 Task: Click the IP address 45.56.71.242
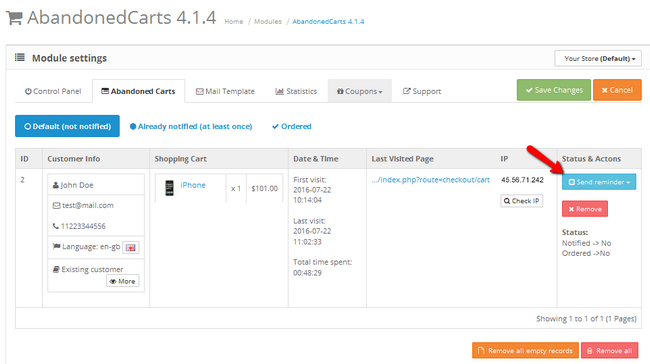pyautogui.click(x=522, y=180)
